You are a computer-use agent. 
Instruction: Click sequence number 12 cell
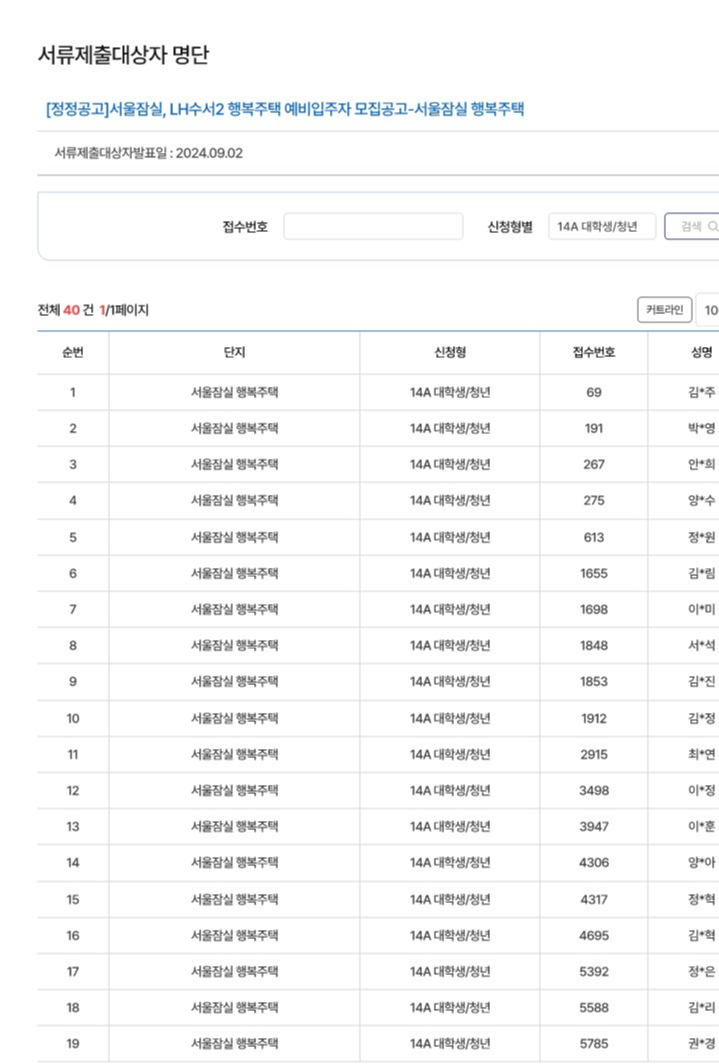click(x=73, y=790)
